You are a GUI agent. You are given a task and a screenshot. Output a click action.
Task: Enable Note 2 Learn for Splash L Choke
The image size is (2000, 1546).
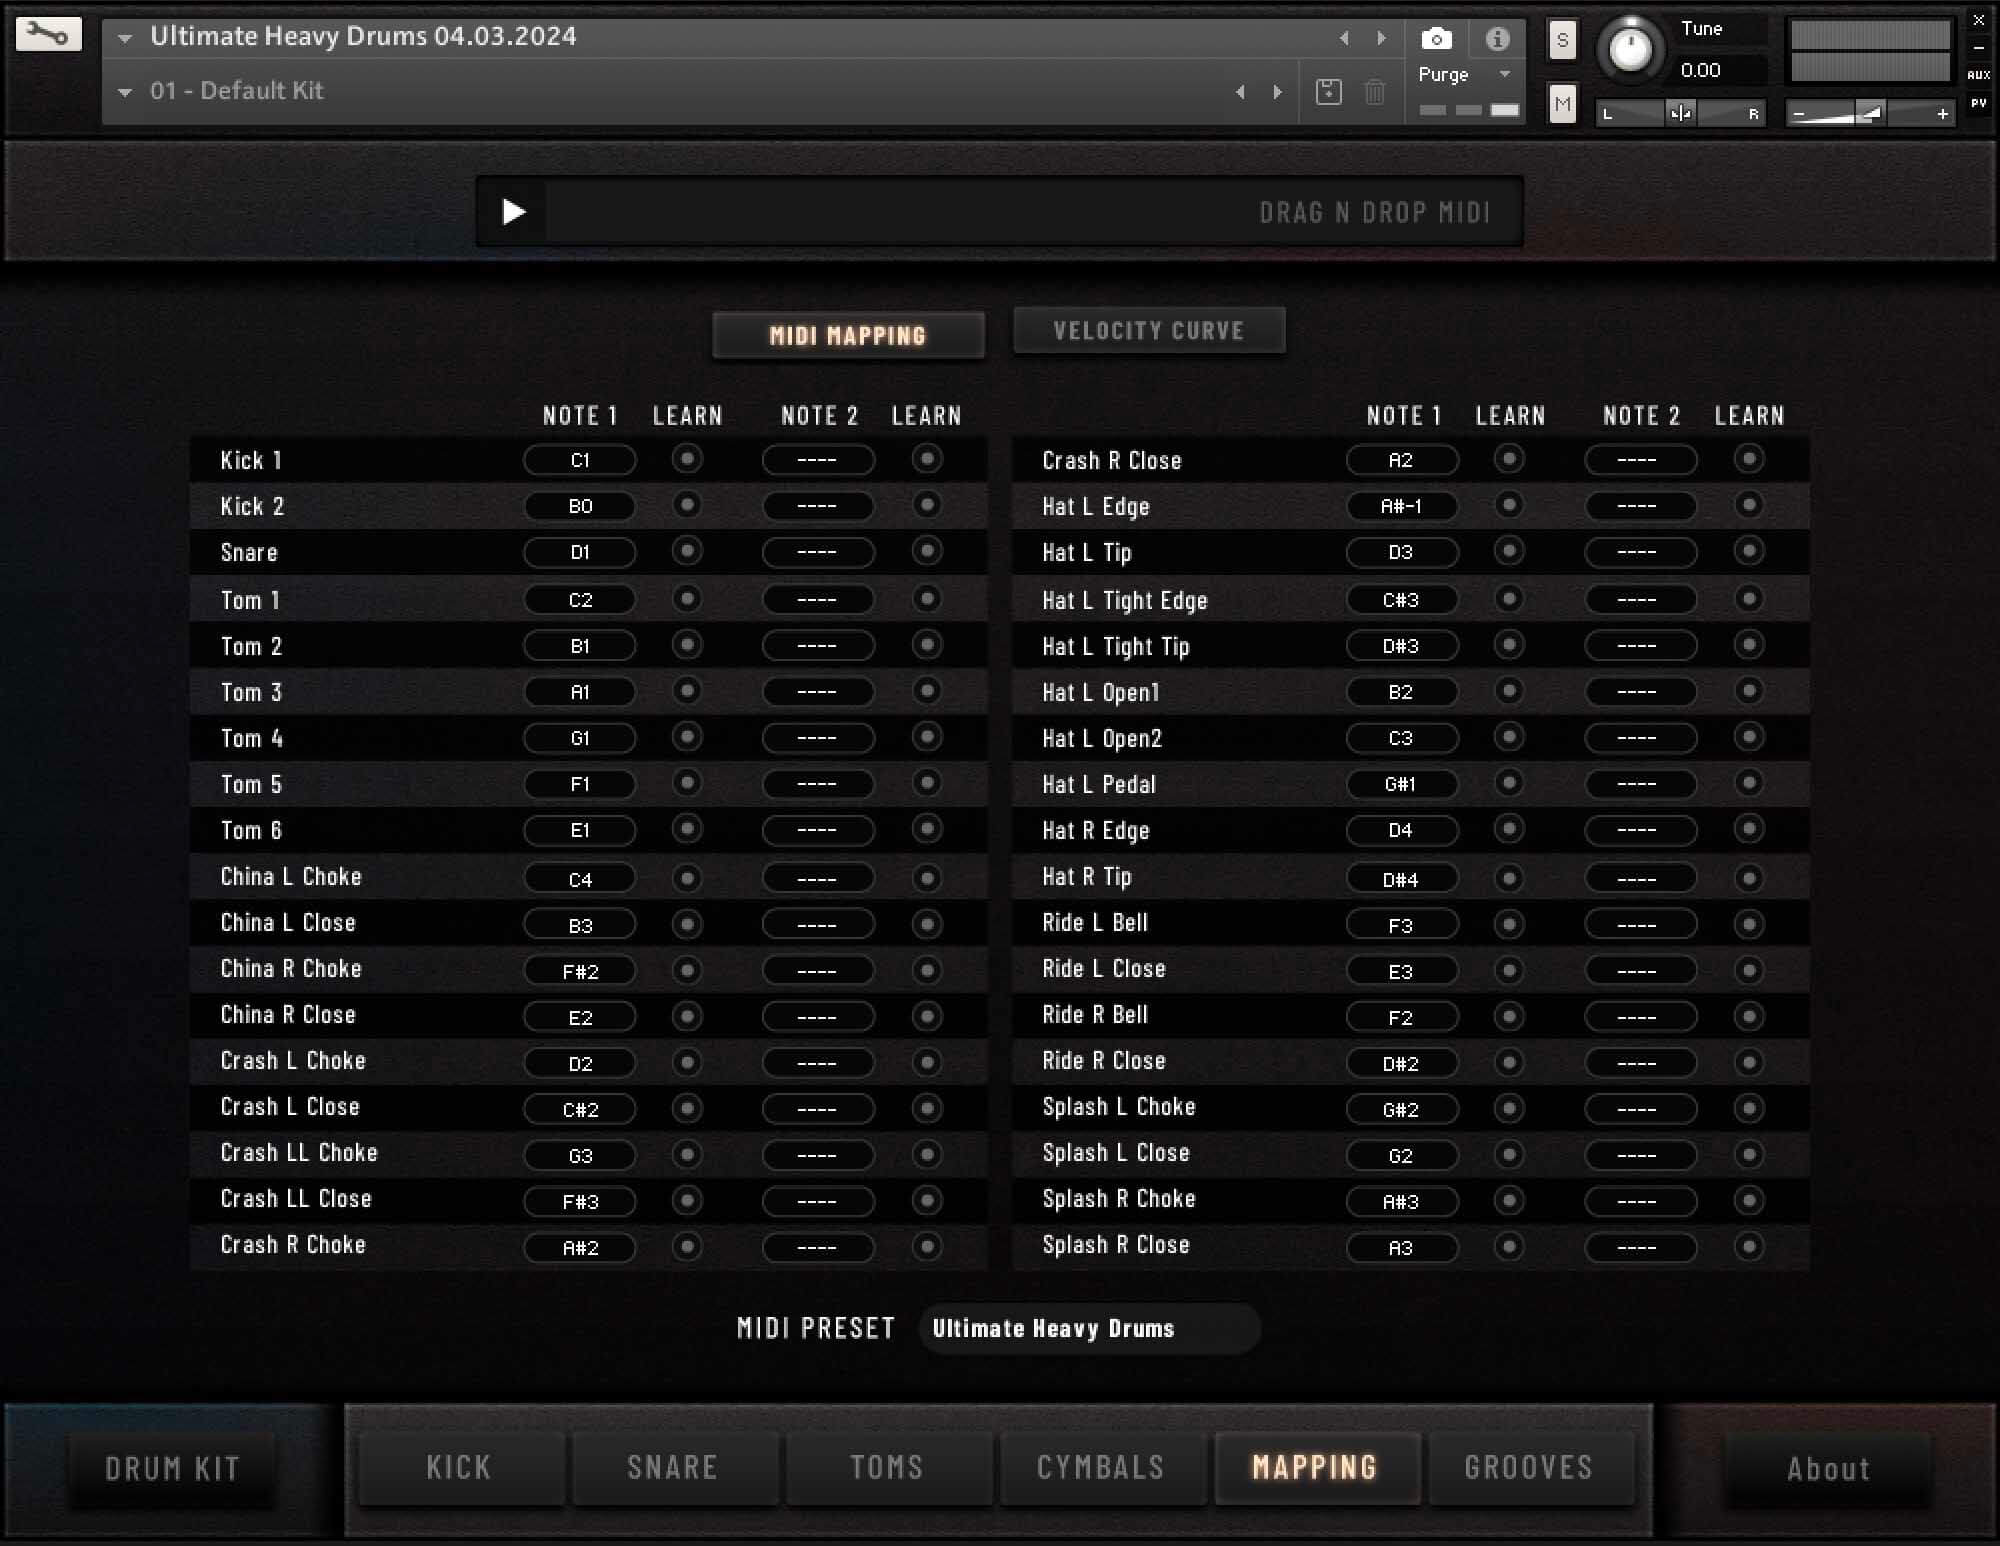point(1749,1108)
